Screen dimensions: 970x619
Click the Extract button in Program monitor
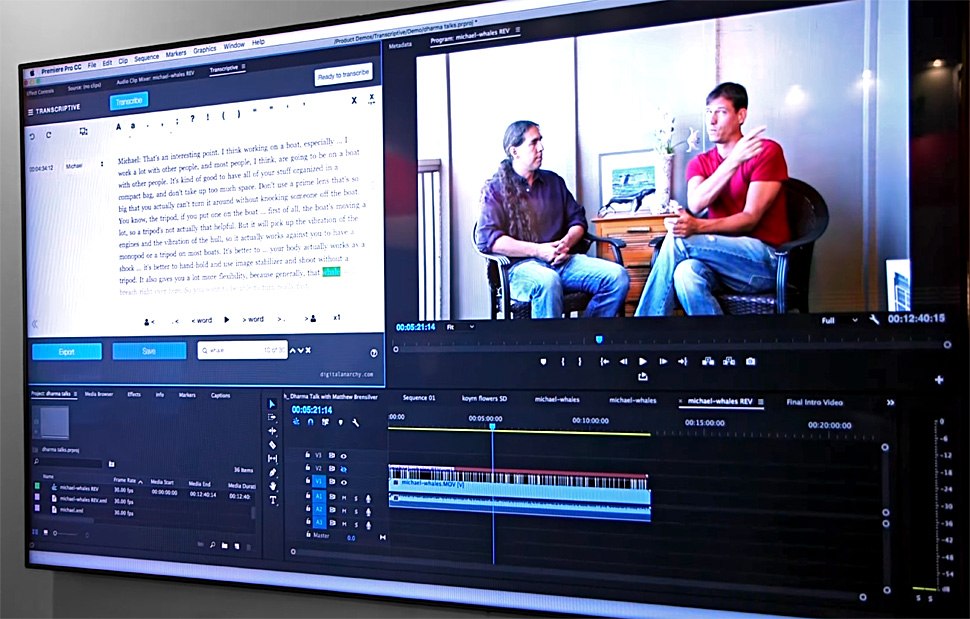tap(729, 362)
